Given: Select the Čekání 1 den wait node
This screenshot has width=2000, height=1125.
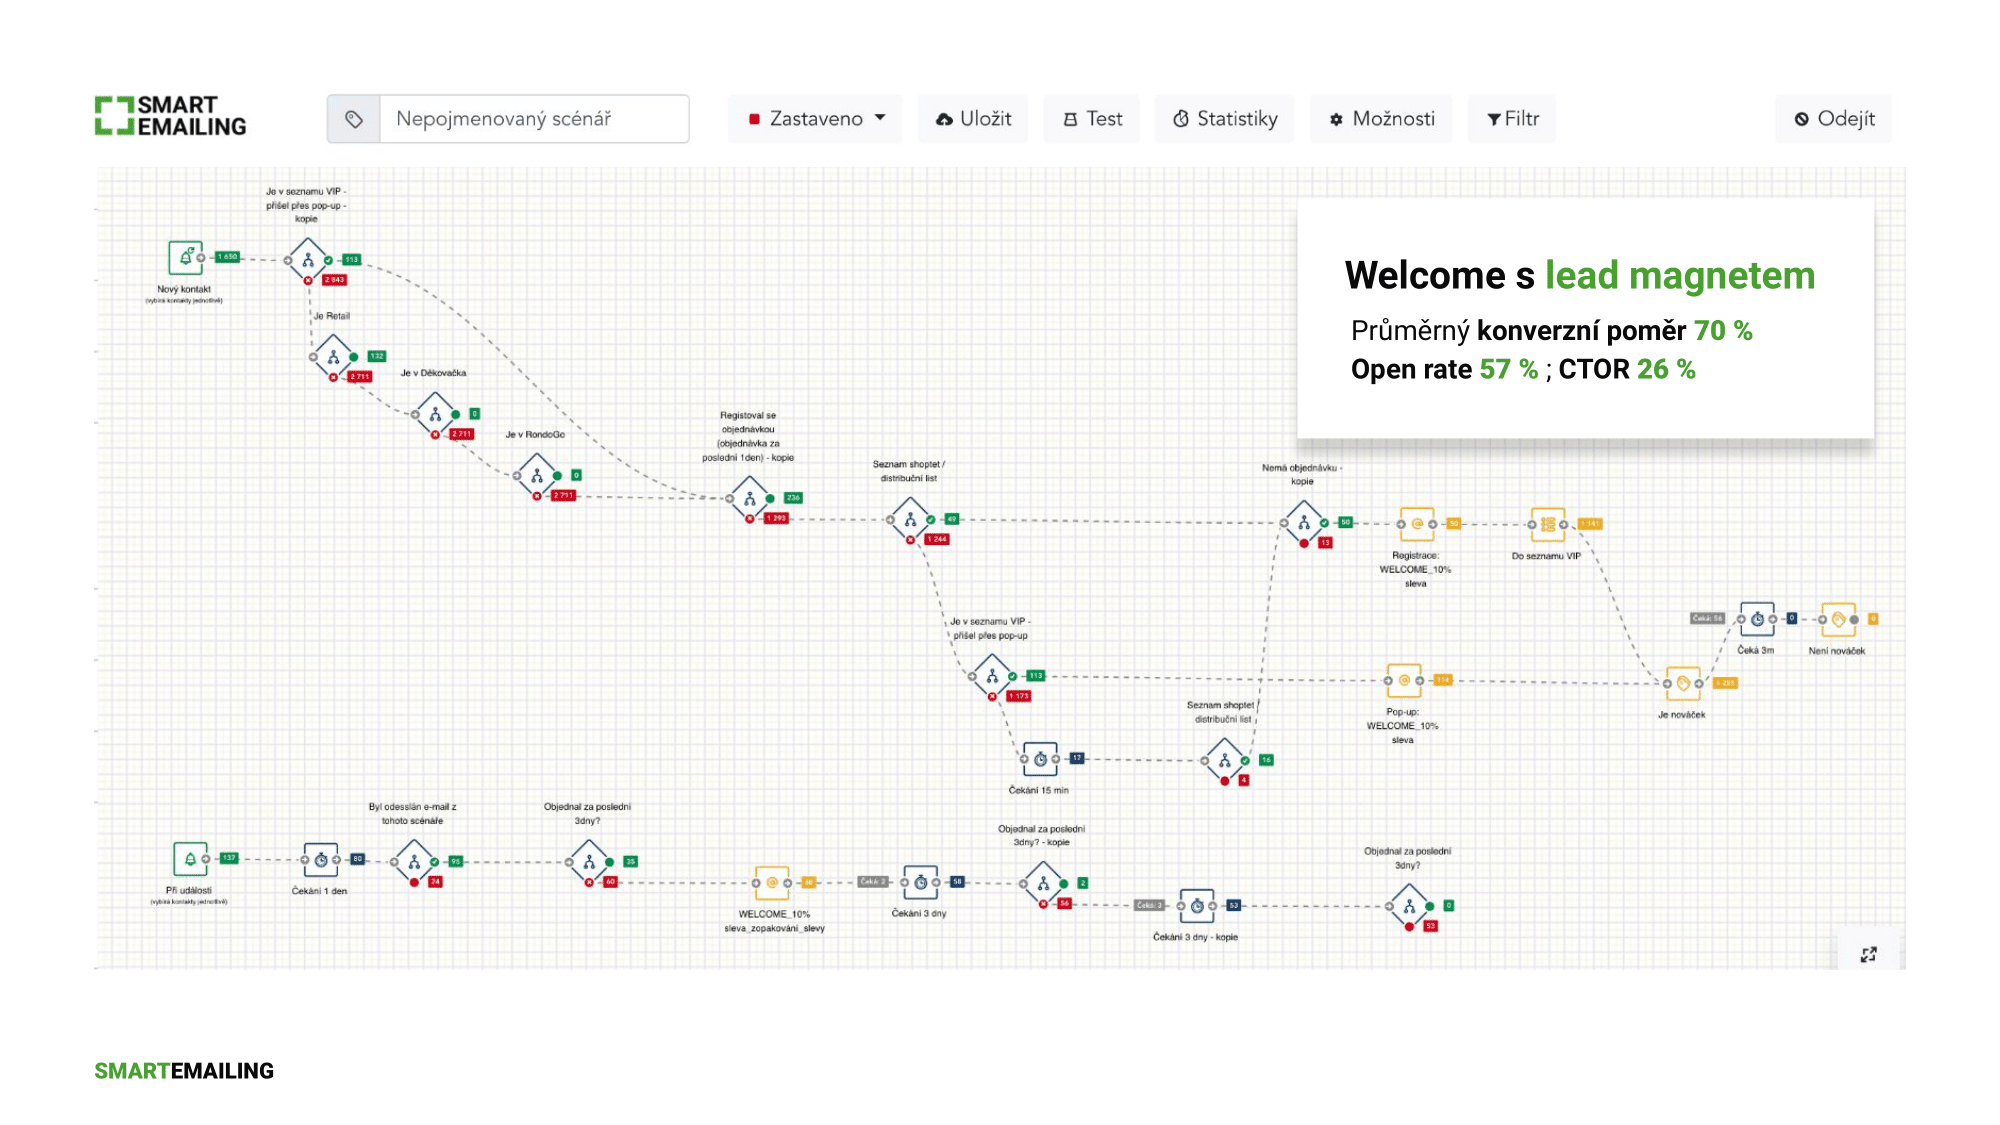Looking at the screenshot, I should (320, 860).
